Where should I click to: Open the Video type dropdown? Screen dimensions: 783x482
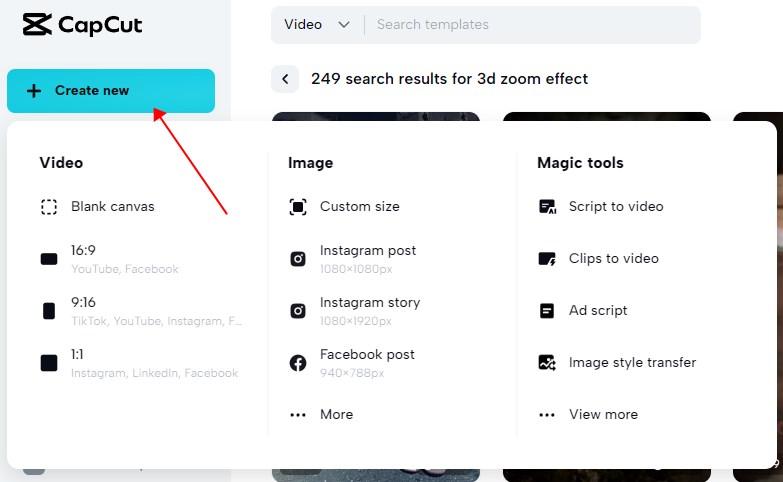tap(317, 24)
